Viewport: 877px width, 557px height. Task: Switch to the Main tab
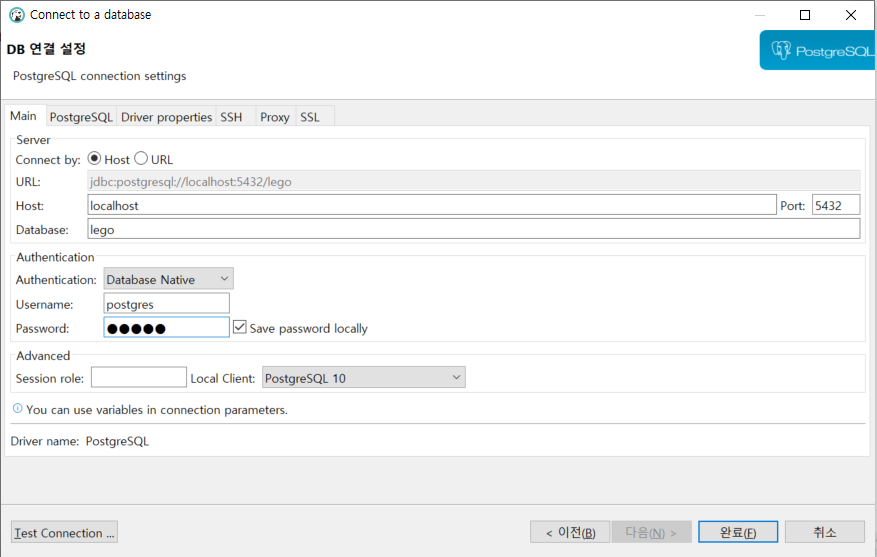click(23, 116)
